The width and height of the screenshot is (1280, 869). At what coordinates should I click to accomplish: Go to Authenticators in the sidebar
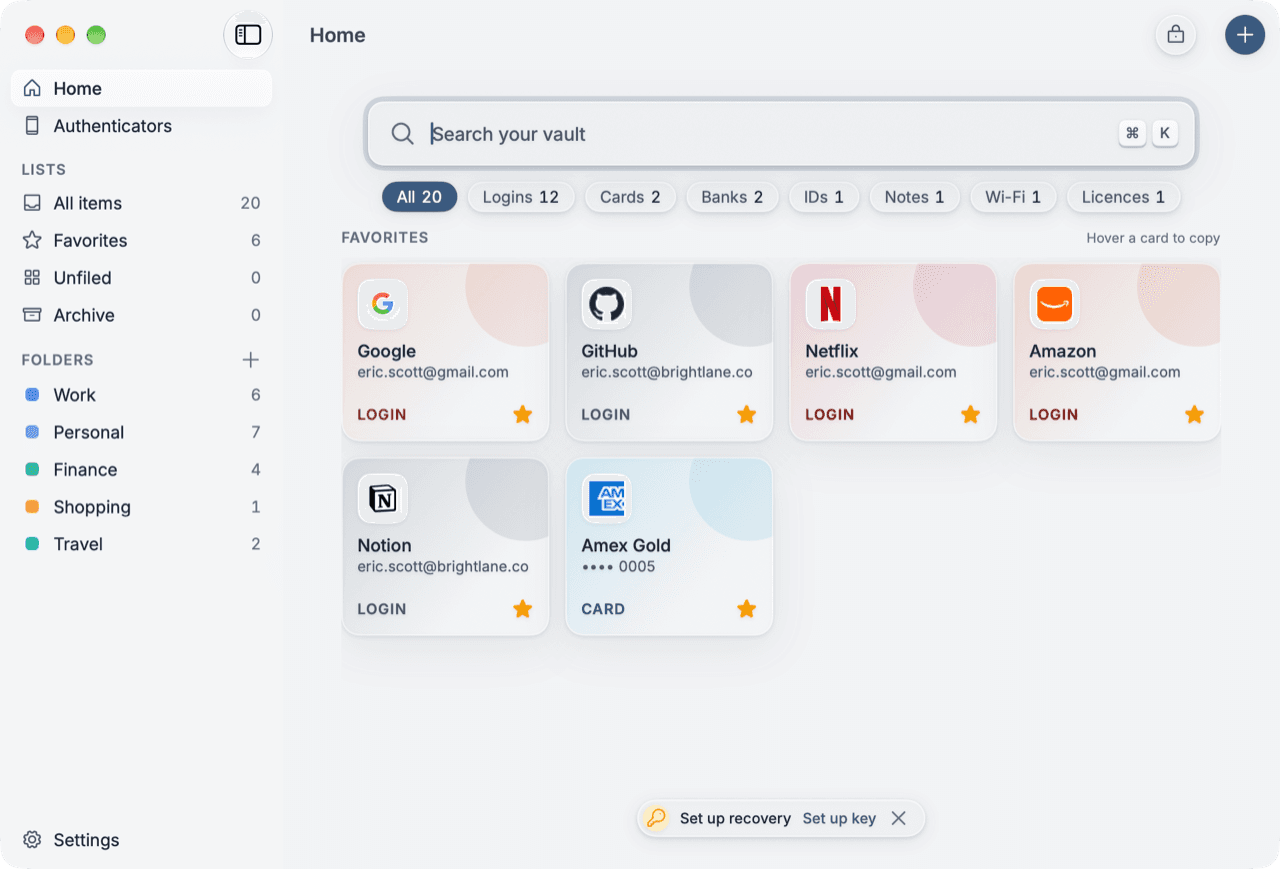[x=141, y=126]
